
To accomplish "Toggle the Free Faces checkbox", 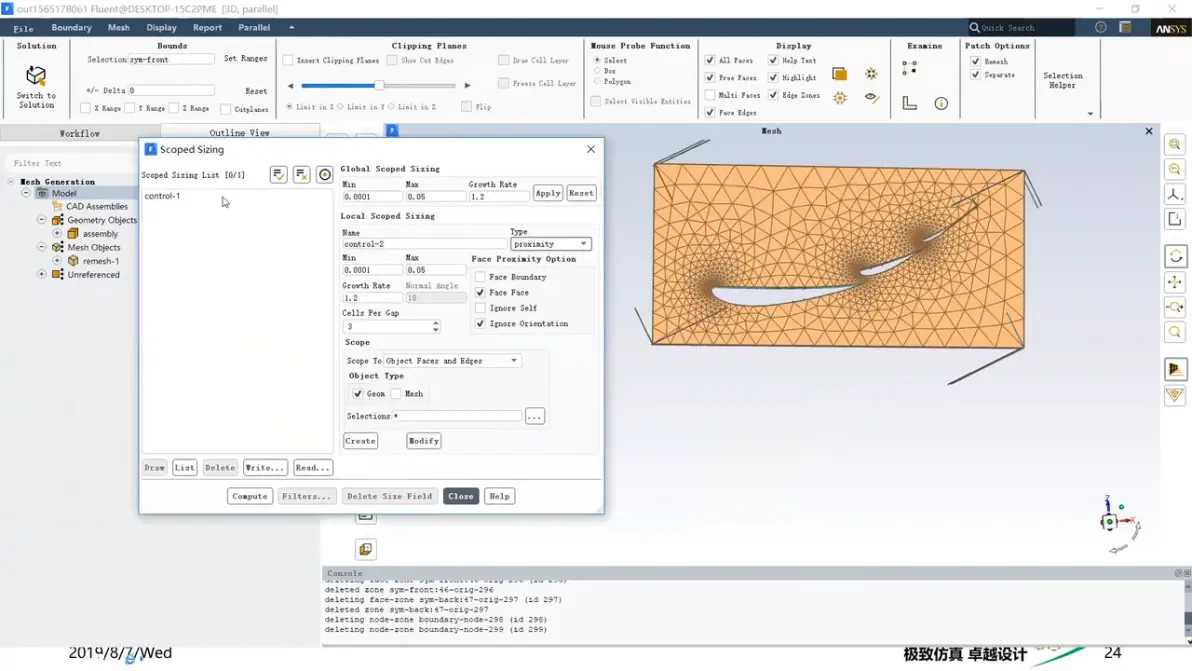I will click(x=709, y=78).
